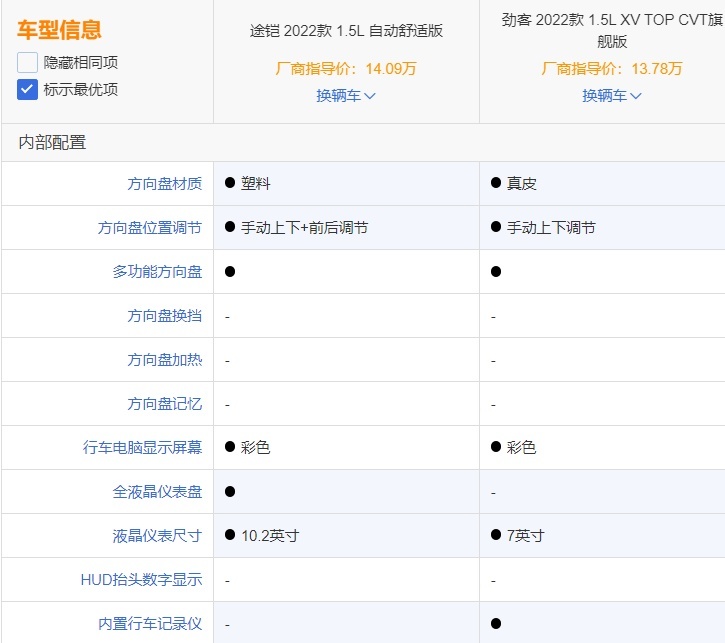Viewport: 725px width, 643px height.
Task: Click 彩色 display value for 途铠
Action: point(255,447)
